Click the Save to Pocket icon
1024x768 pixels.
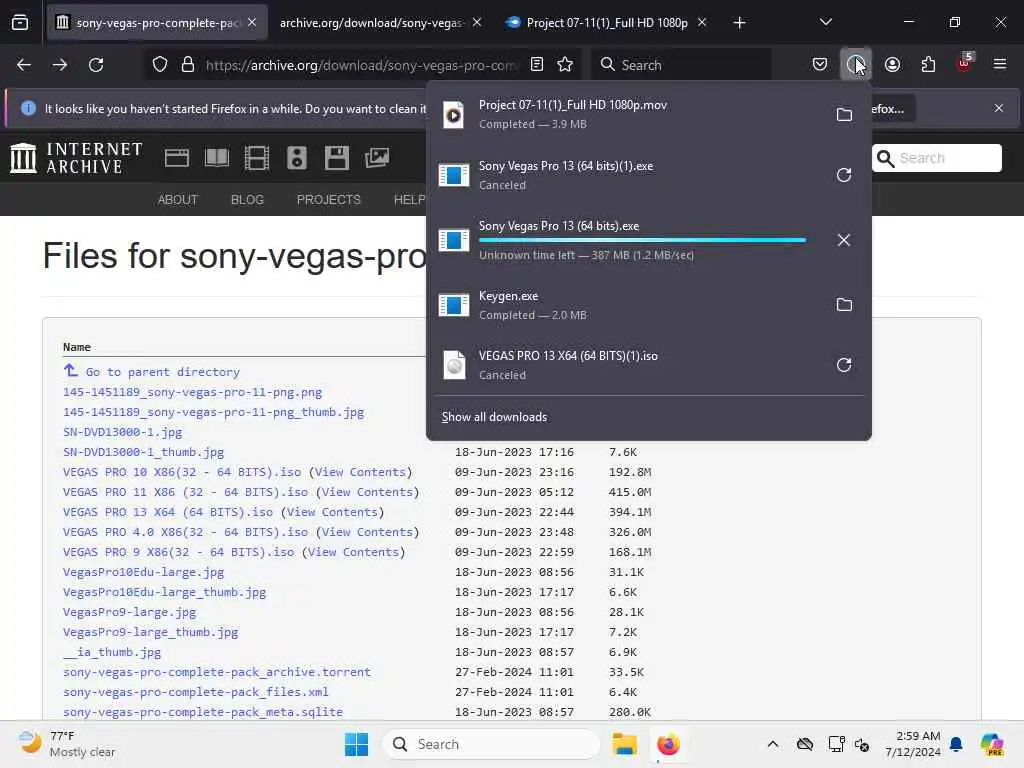click(820, 65)
